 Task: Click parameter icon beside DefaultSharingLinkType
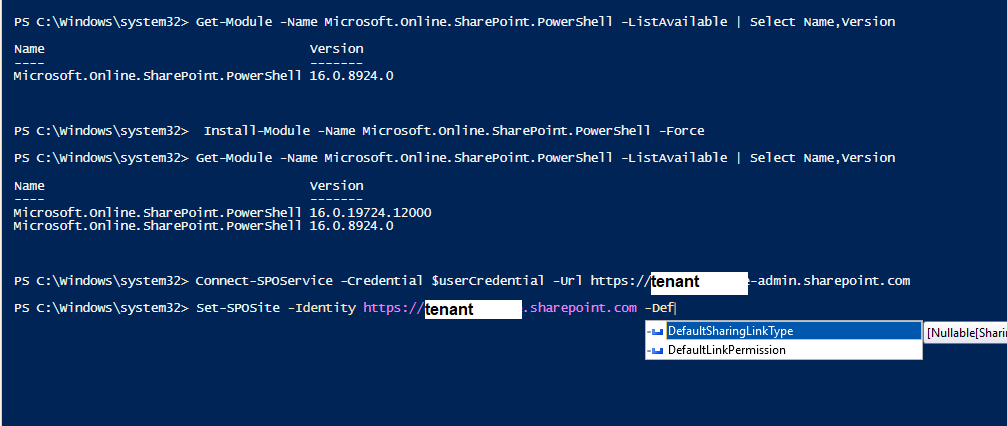[656, 331]
